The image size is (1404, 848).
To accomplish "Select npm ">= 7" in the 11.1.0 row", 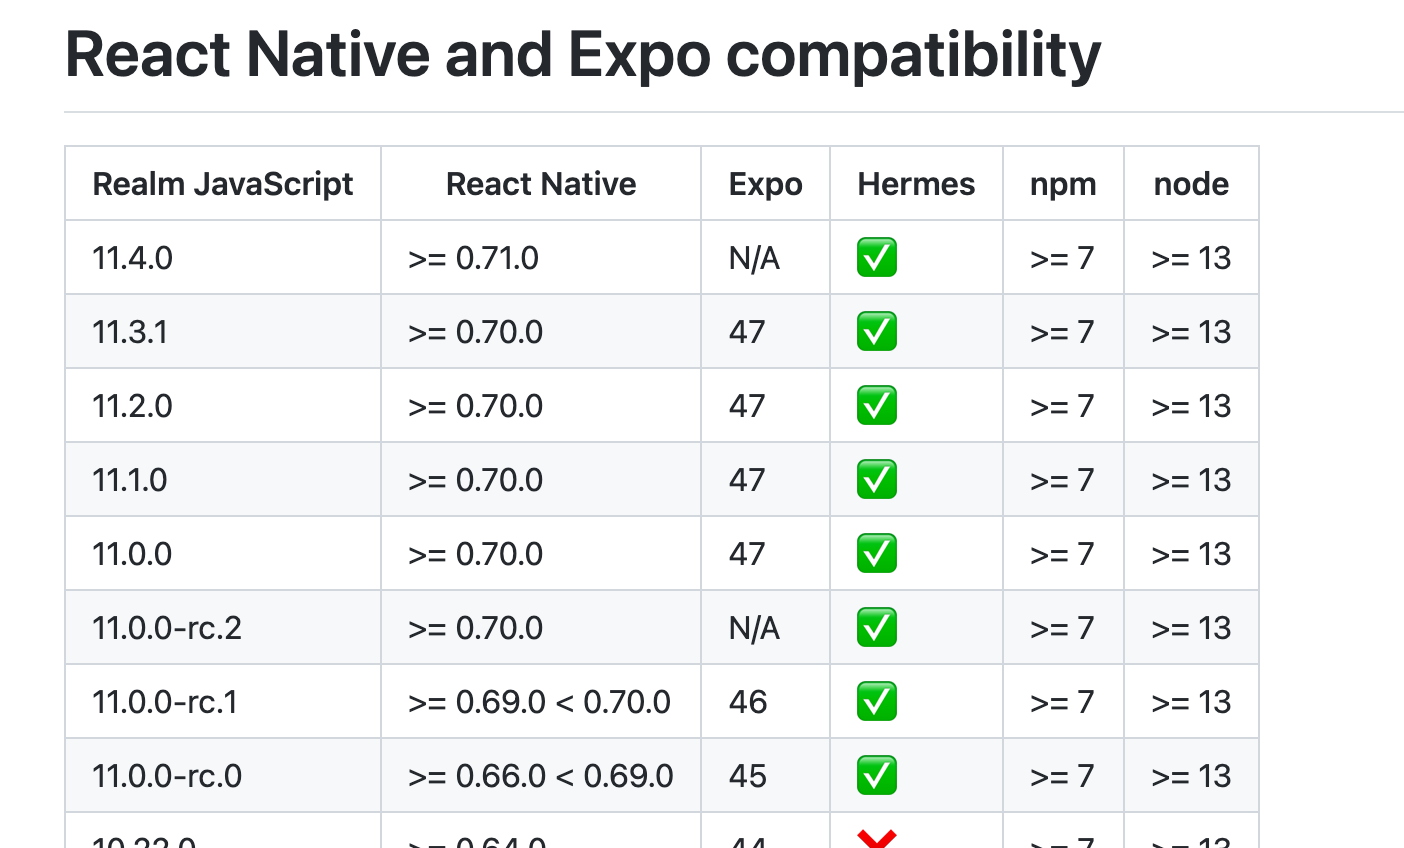I will click(x=1062, y=480).
